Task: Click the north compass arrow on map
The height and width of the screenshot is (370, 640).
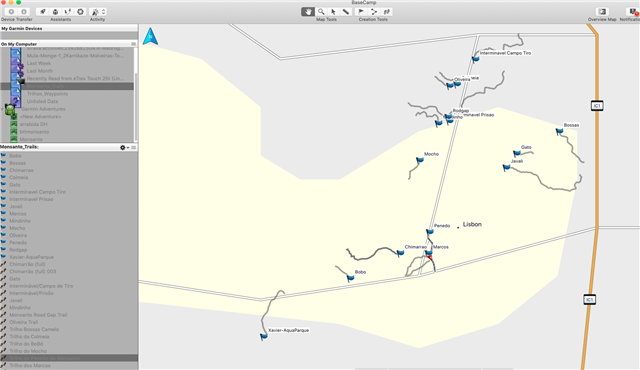Action: coord(150,36)
